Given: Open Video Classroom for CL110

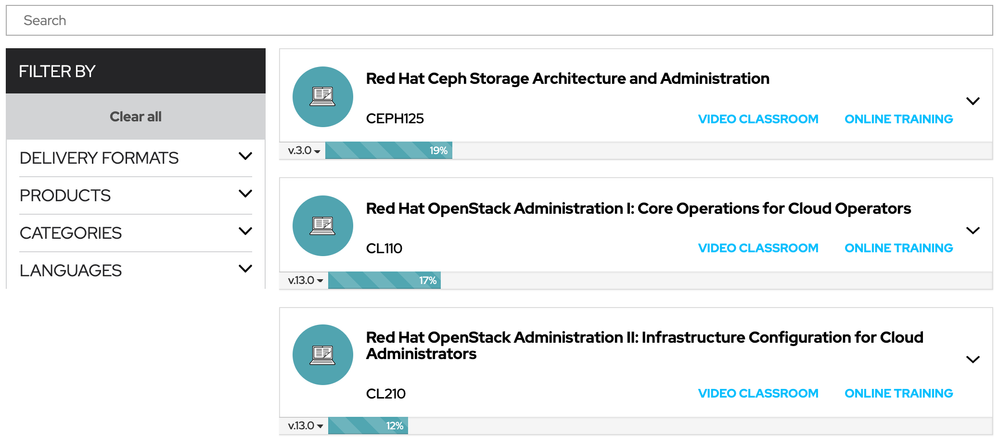Looking at the screenshot, I should 757,248.
